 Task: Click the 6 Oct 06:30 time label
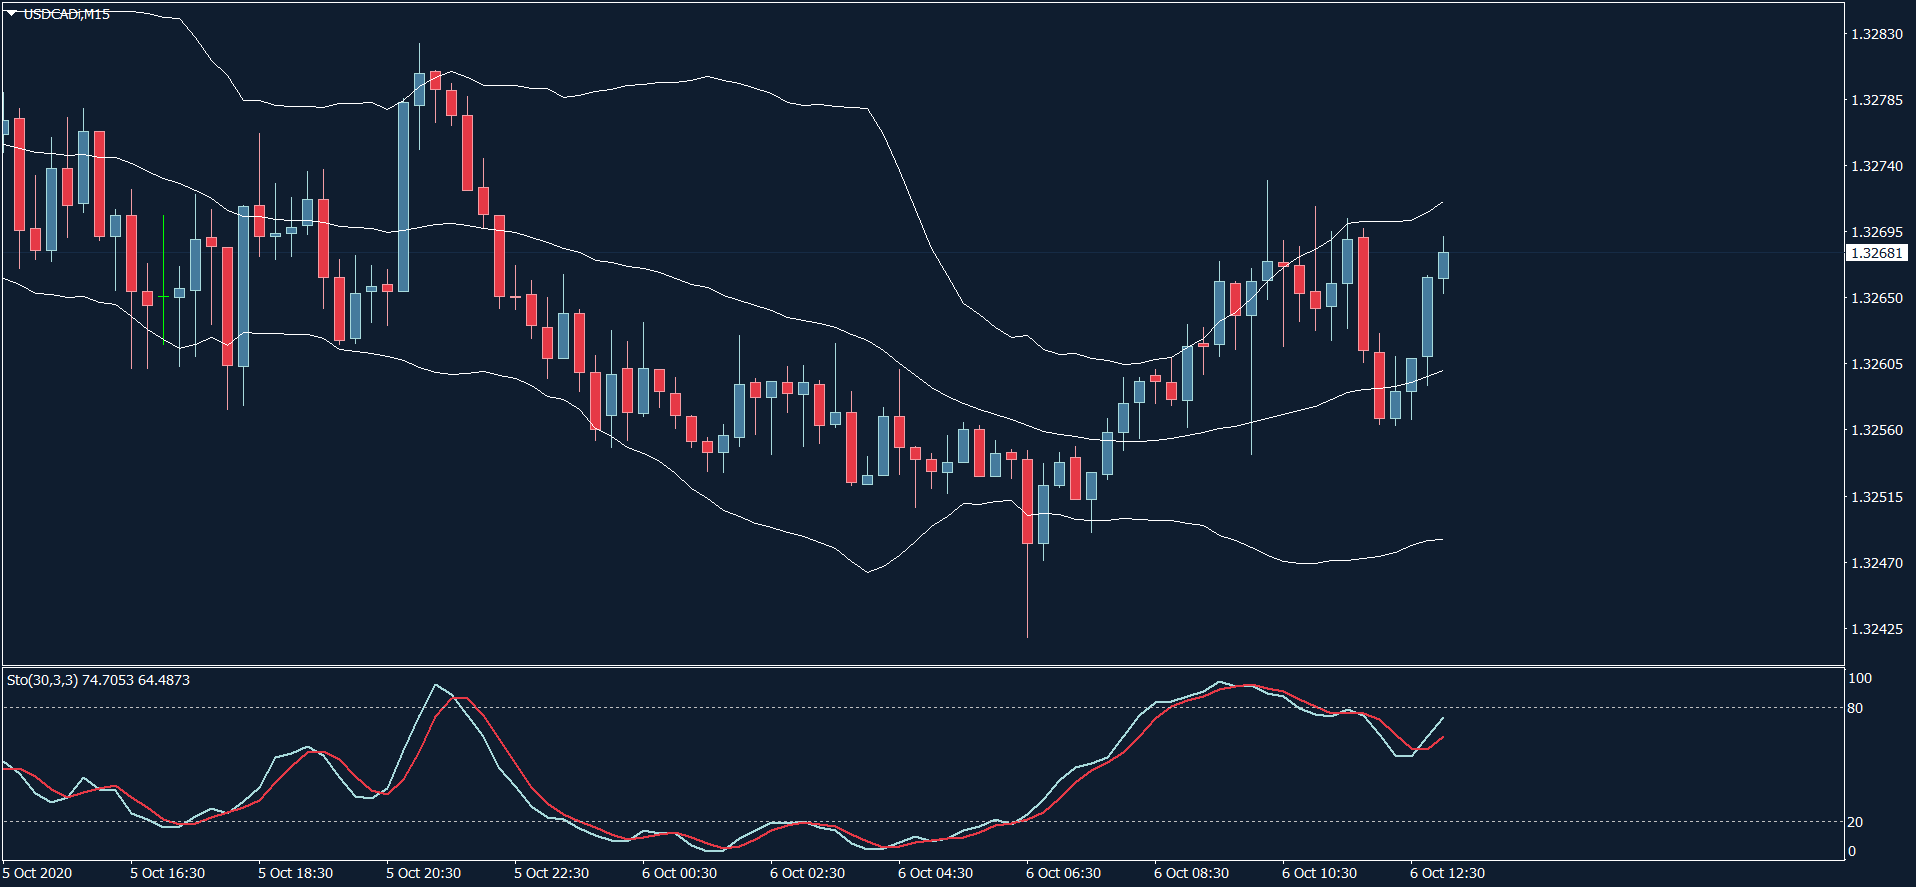coord(1063,873)
